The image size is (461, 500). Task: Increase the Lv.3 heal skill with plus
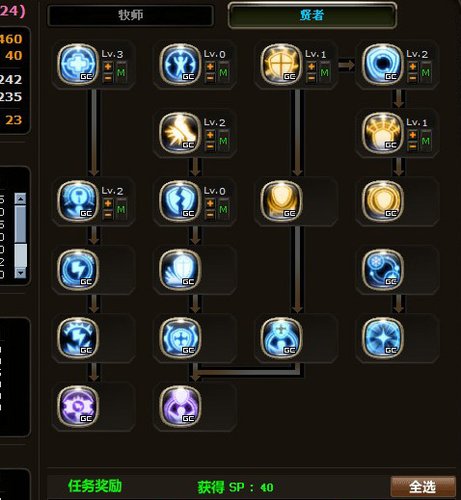pos(108,67)
